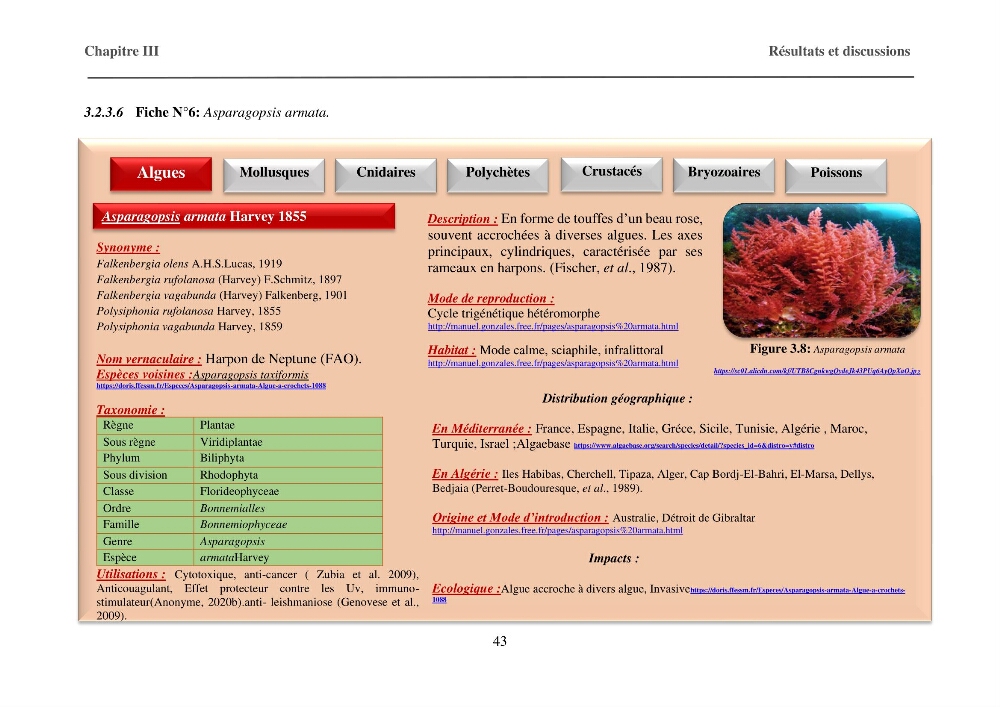1000x707 pixels.
Task: Switch to the Mollusques tab
Action: pyautogui.click(x=274, y=175)
